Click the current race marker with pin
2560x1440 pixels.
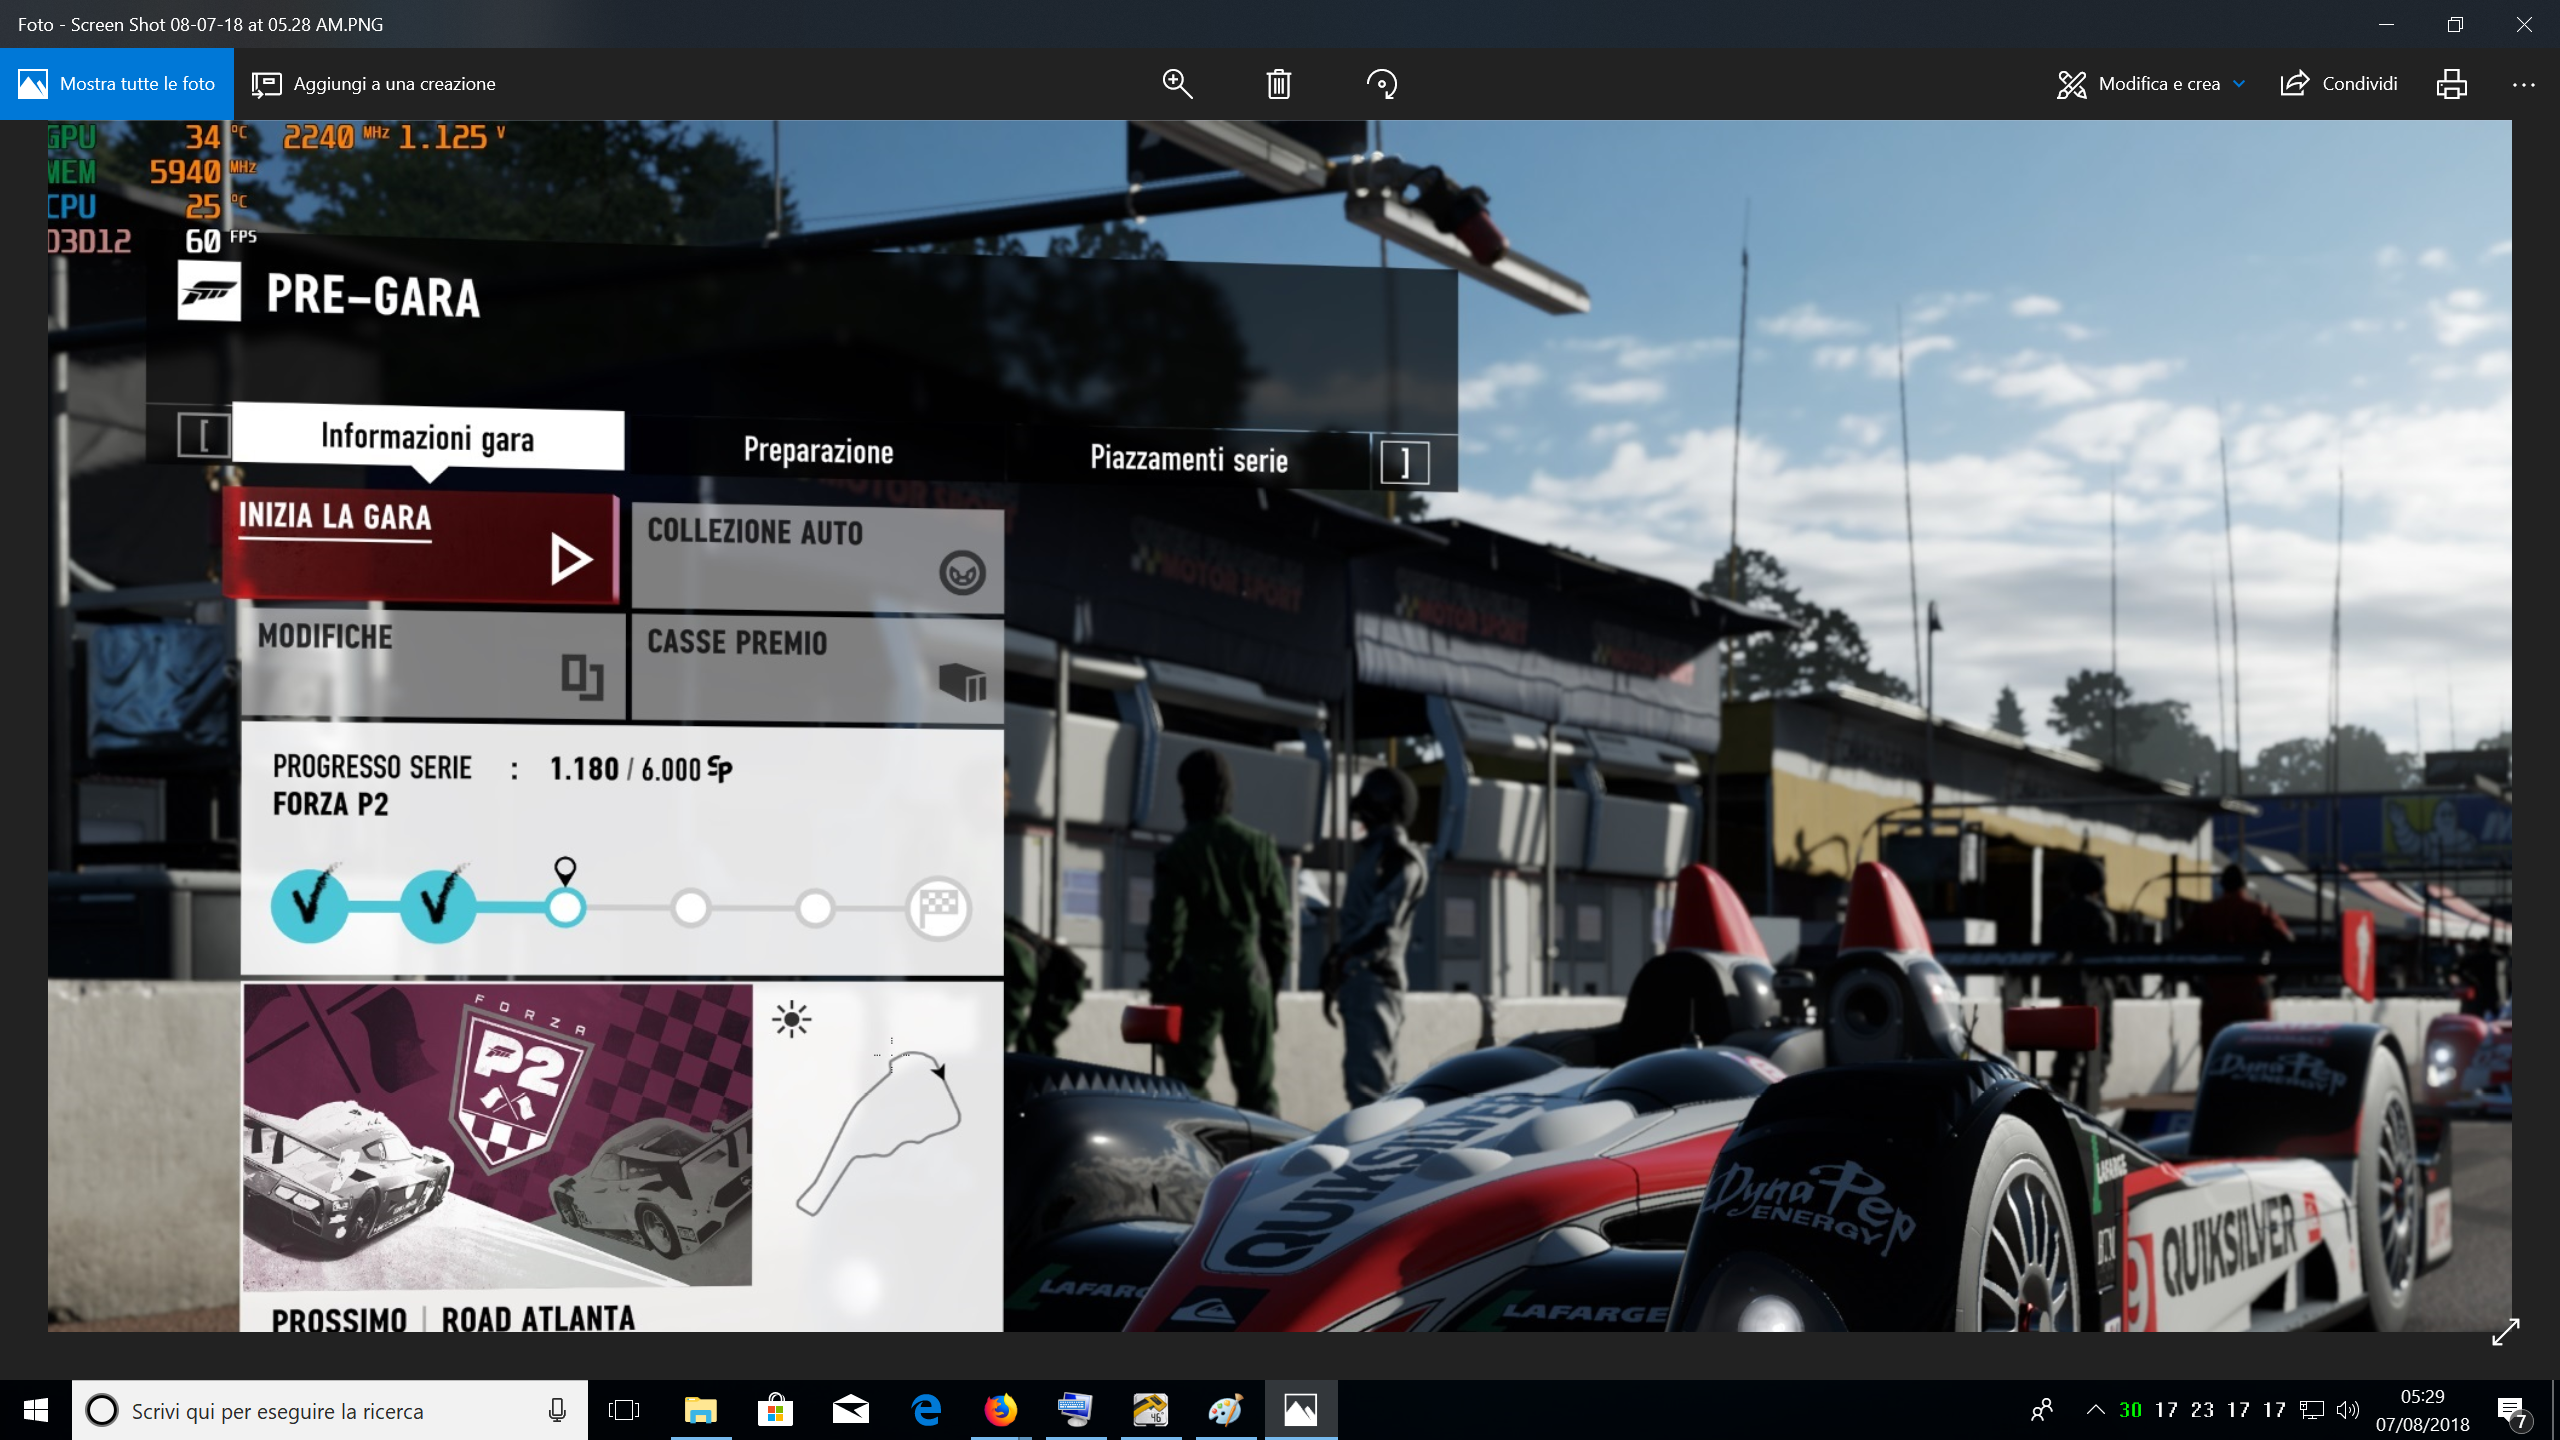(x=565, y=908)
